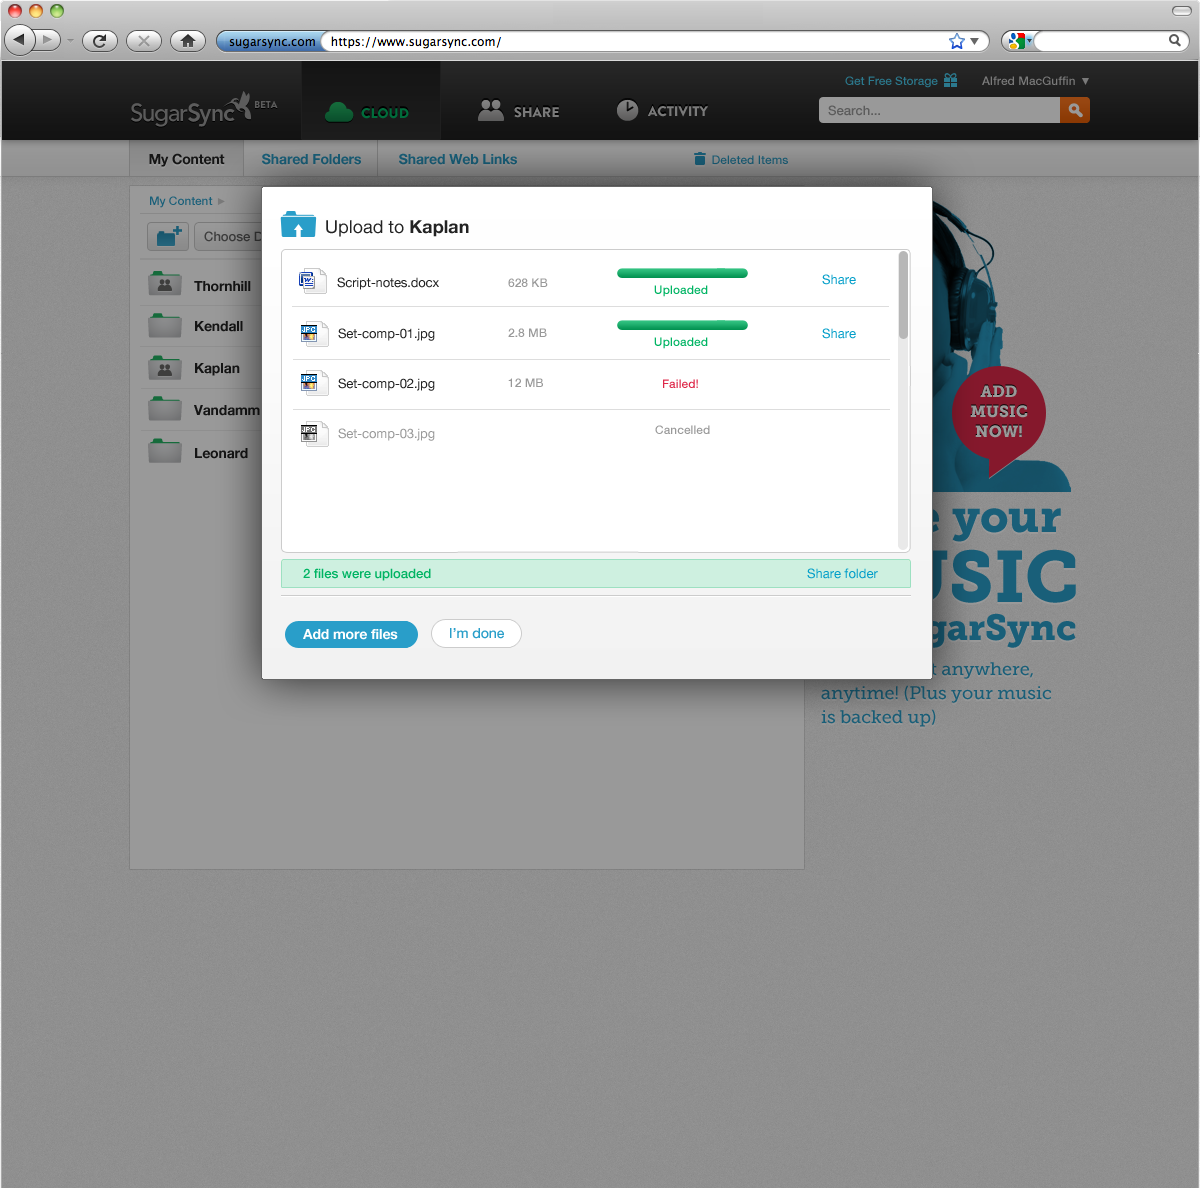The image size is (1200, 1188).
Task: Open the bookmark star dropdown arrow
Action: pyautogui.click(x=975, y=41)
